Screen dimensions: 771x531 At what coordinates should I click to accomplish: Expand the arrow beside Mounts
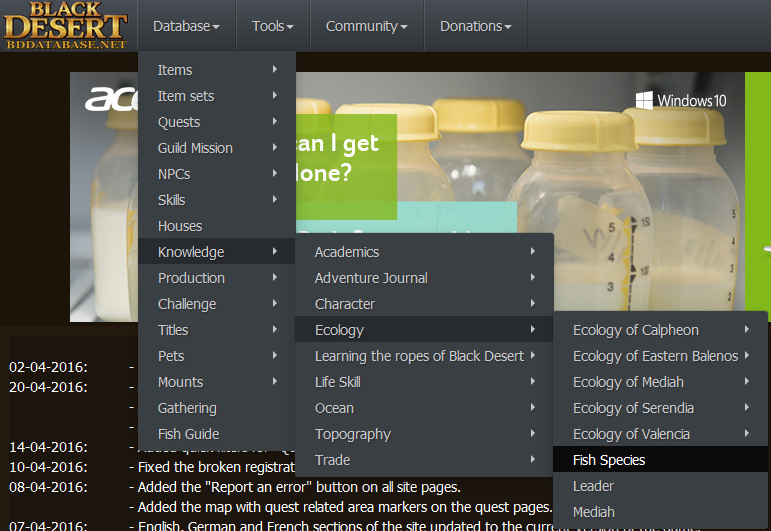[x=275, y=381]
